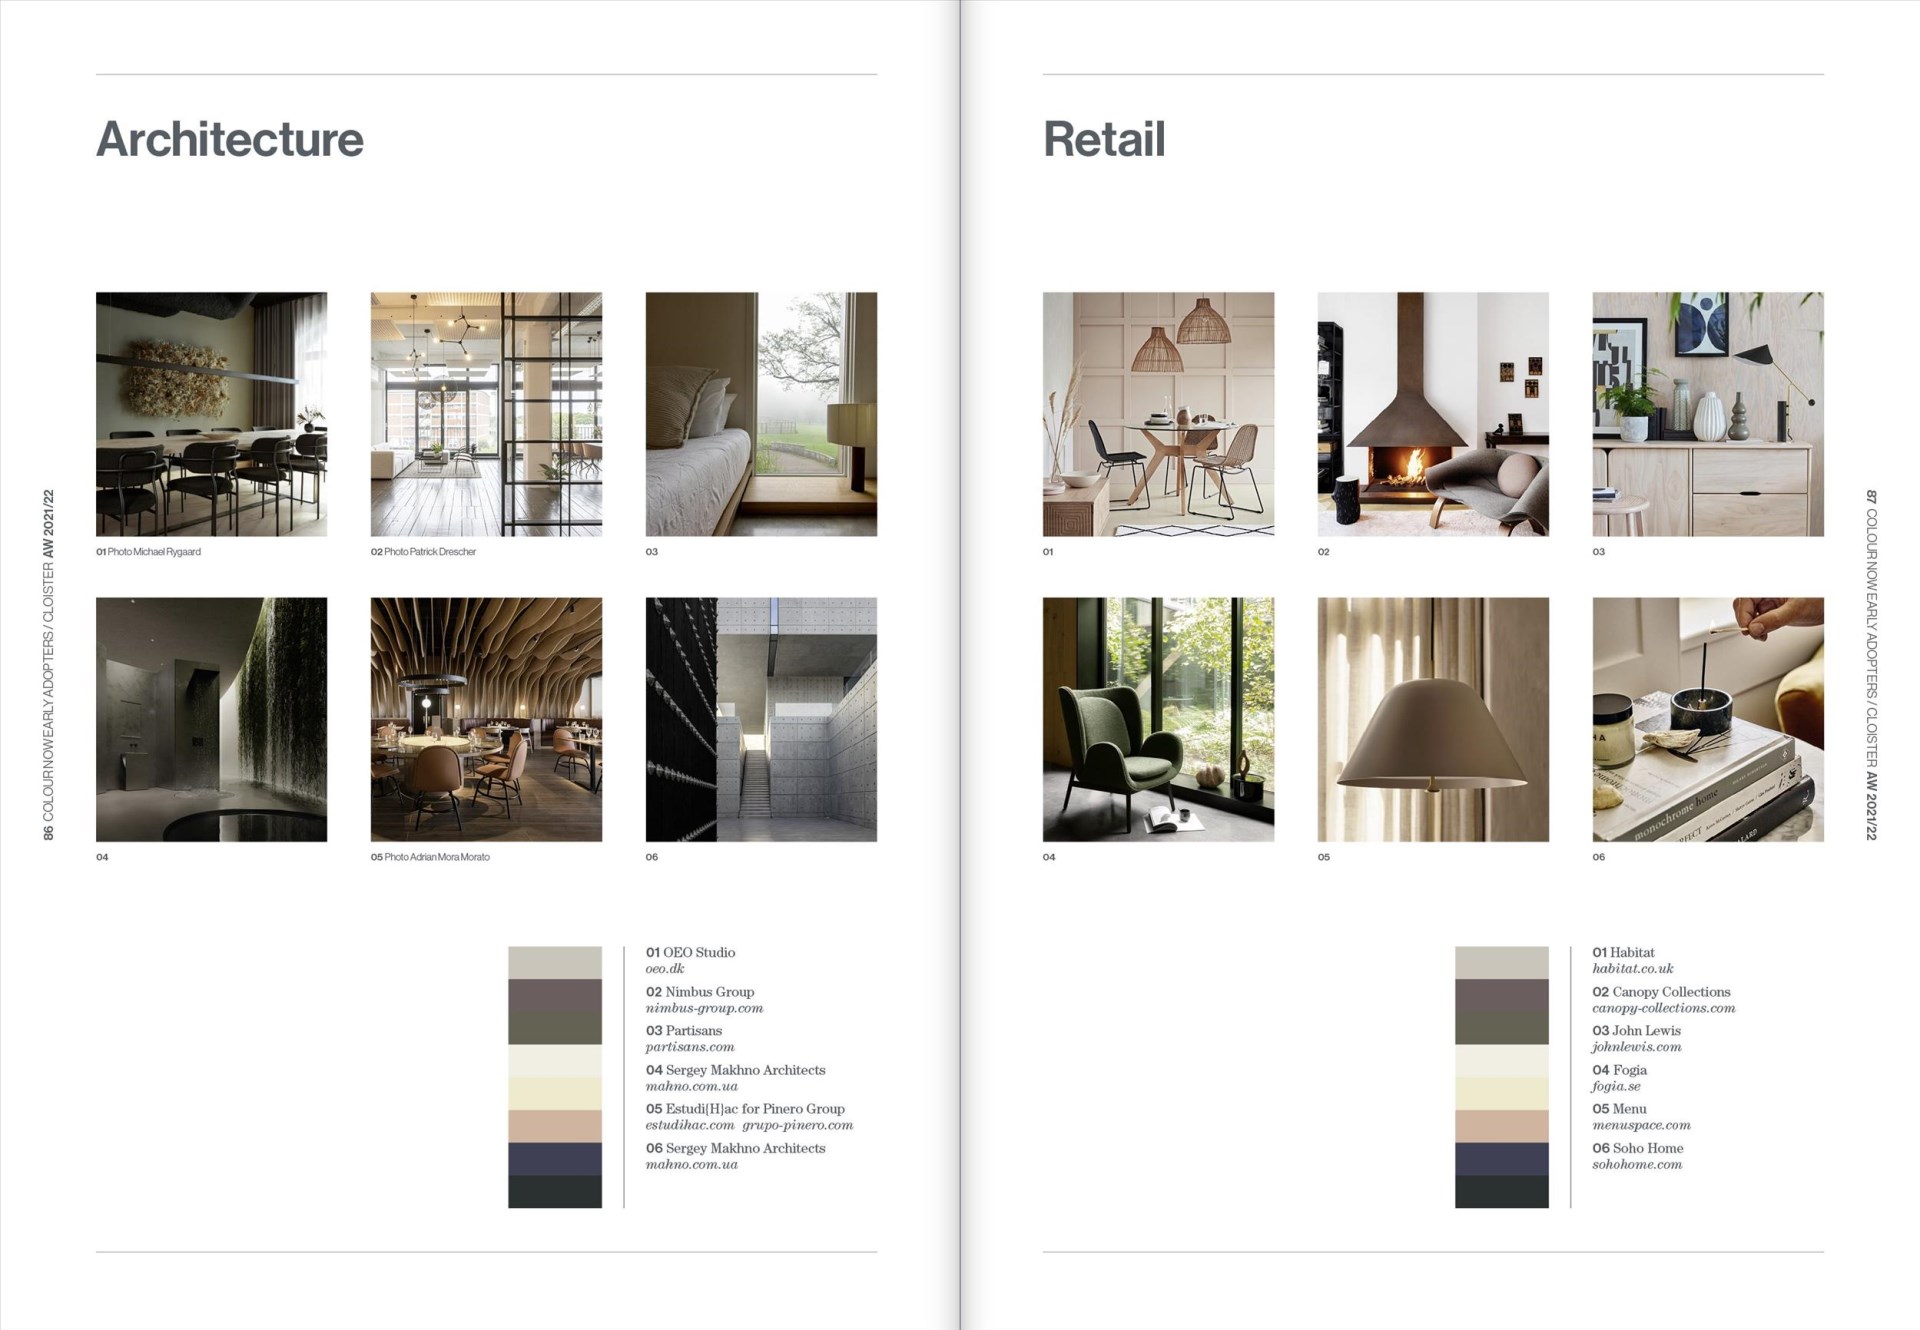
Task: Select Habitat dining set with rattan lamps
Action: click(1158, 414)
